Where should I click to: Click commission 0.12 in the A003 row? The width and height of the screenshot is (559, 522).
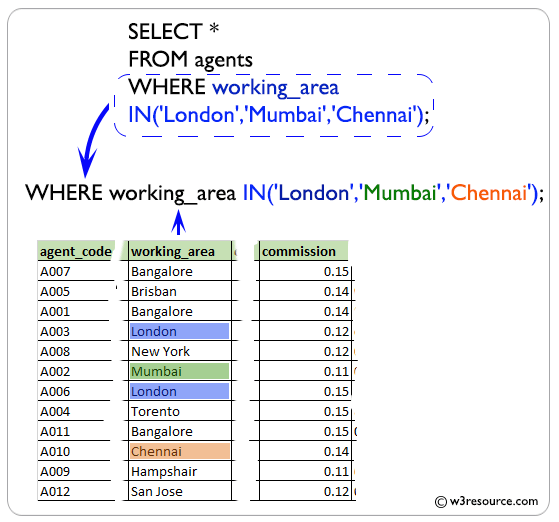click(305, 331)
